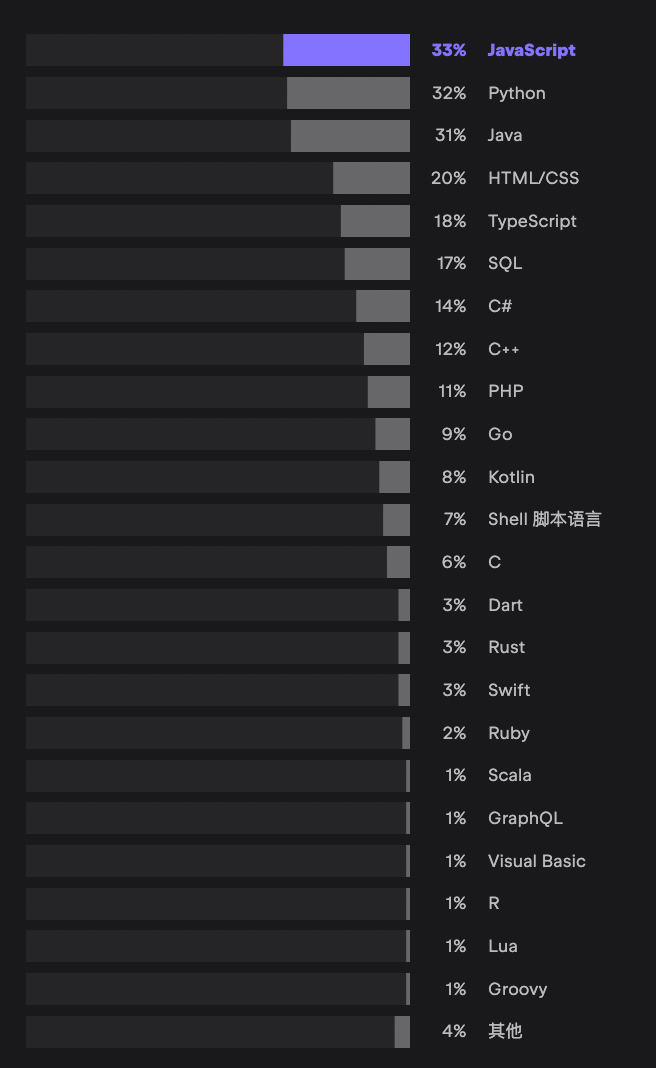Click the SQL 17% bar

click(377, 264)
